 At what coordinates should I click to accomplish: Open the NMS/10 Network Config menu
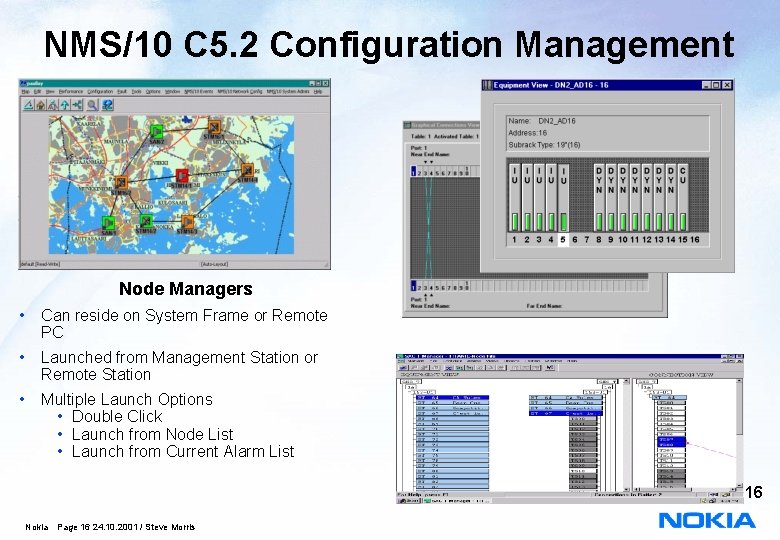(240, 91)
